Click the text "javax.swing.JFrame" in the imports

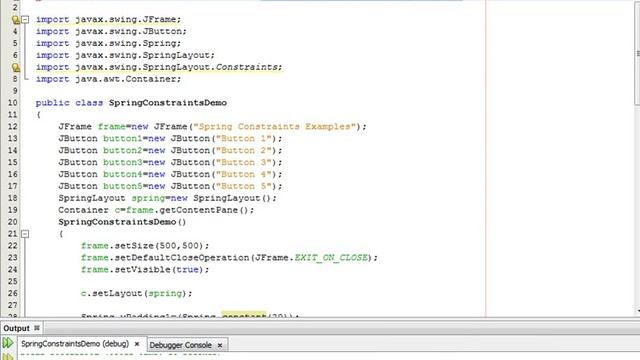(125, 20)
